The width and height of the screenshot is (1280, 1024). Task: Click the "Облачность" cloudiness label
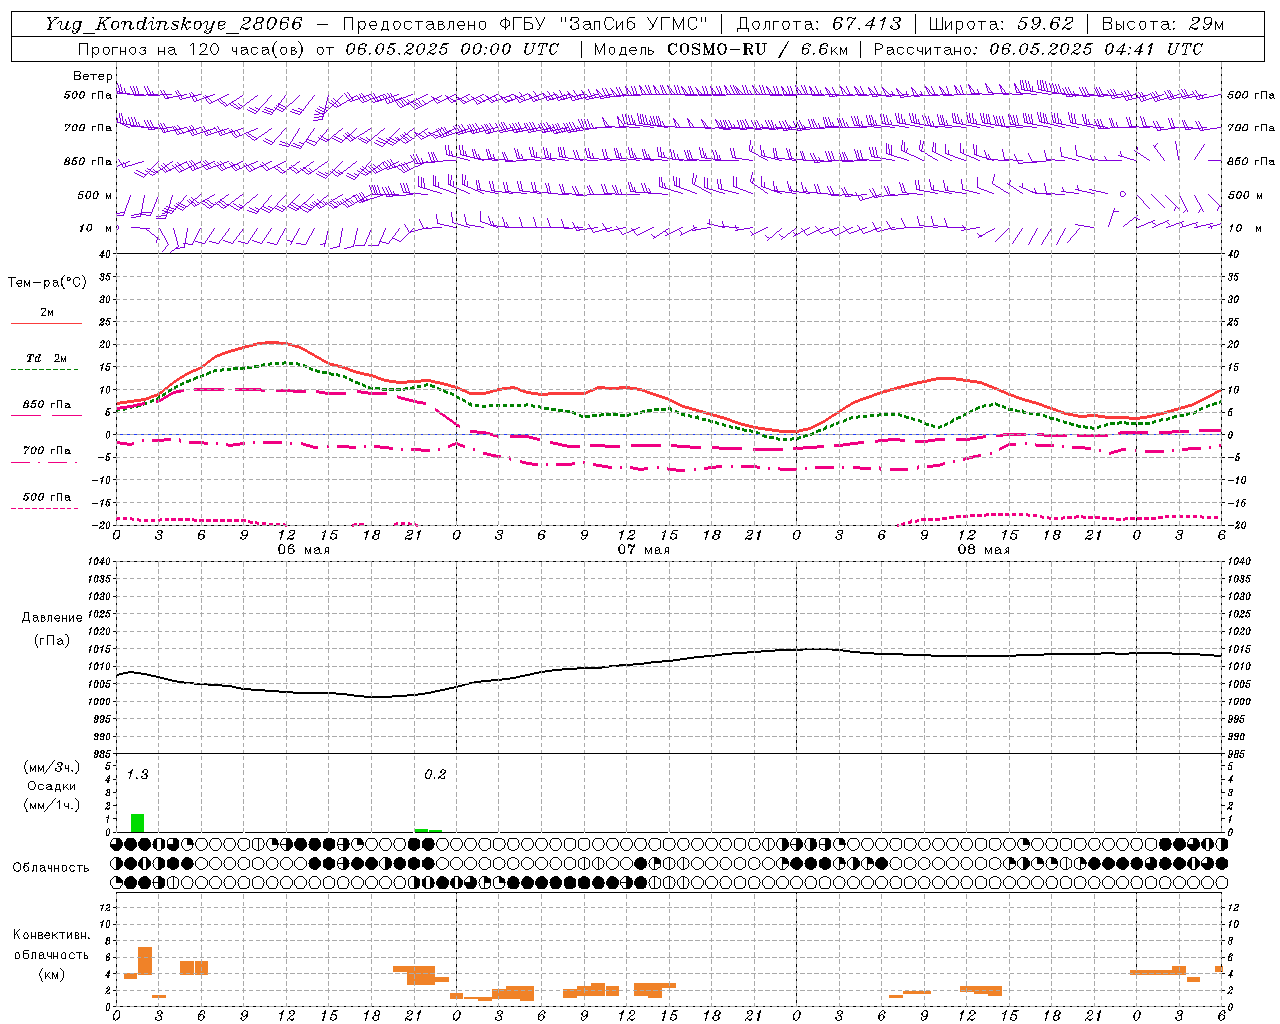pos(51,867)
